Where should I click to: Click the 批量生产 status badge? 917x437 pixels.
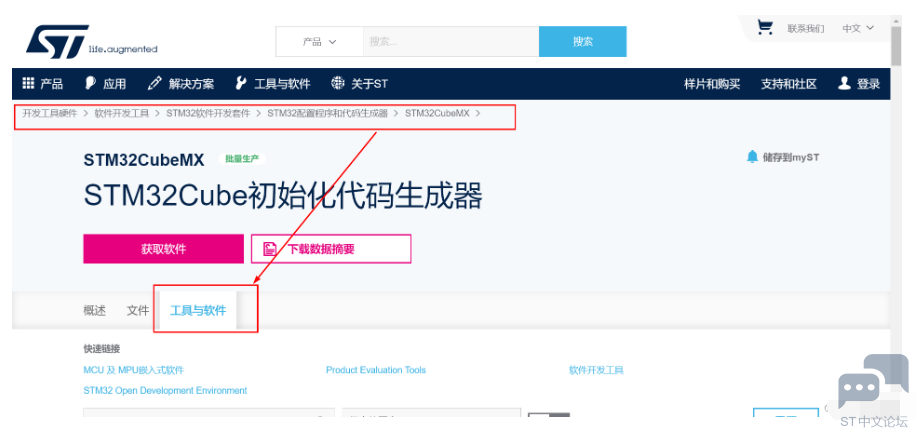(x=242, y=159)
